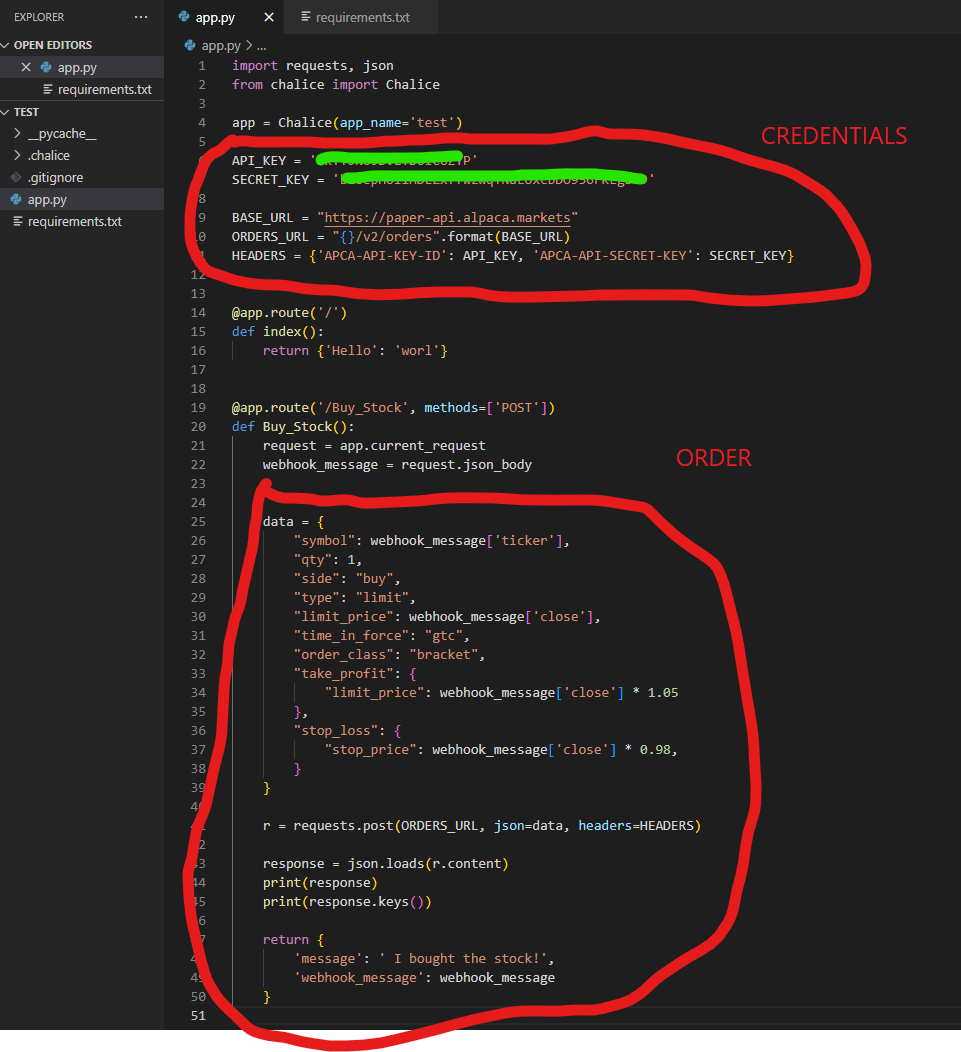Click Python icon on app.py editor tab

(183, 18)
